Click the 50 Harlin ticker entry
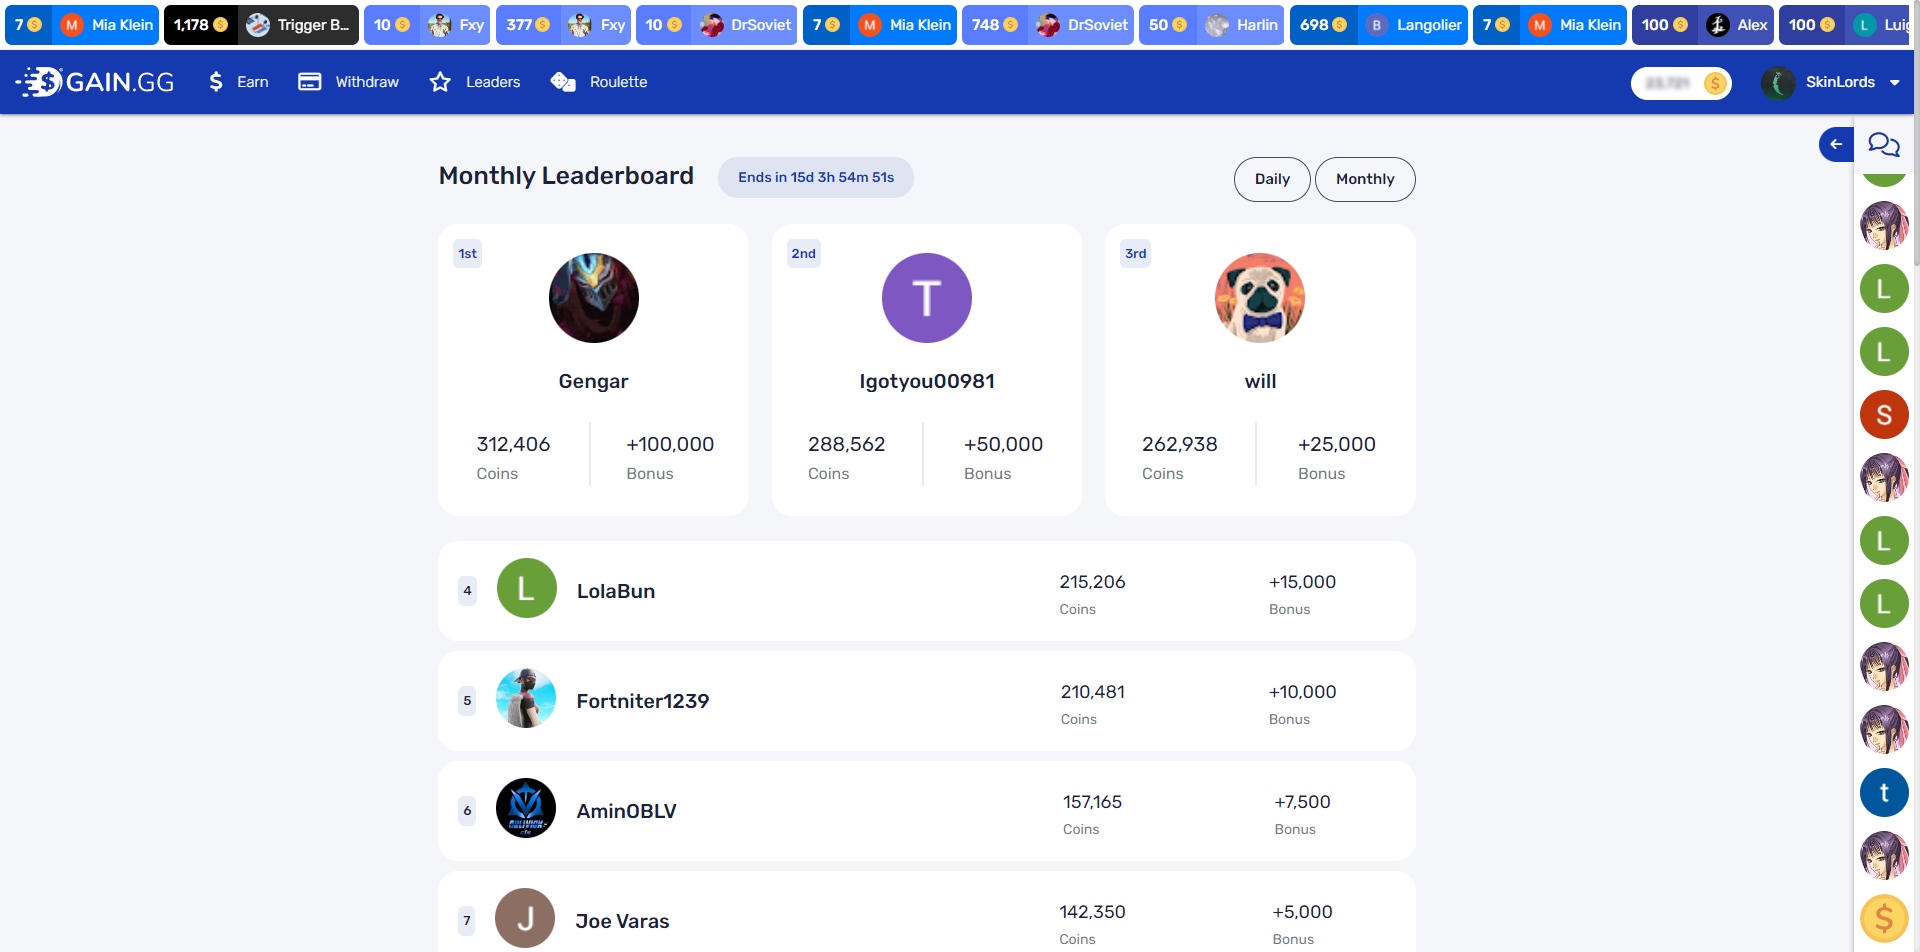1920x952 pixels. [1211, 25]
